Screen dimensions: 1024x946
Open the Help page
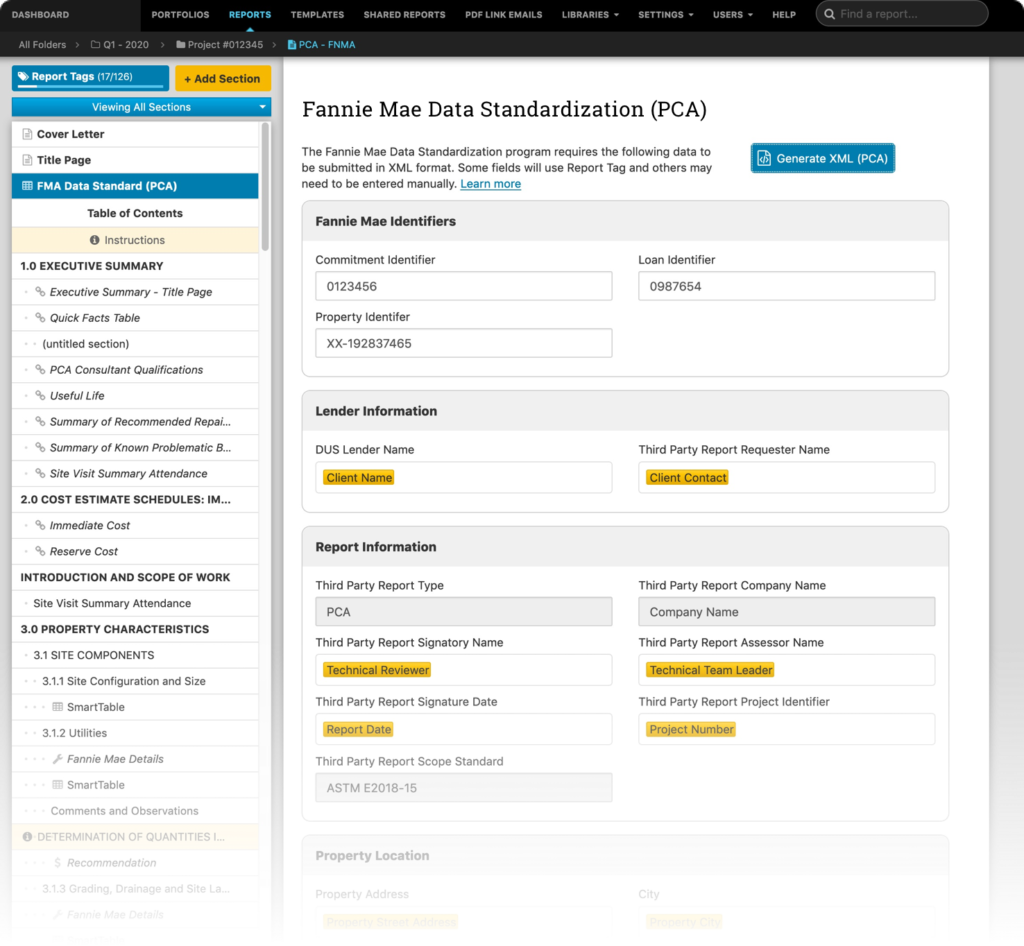pos(784,14)
